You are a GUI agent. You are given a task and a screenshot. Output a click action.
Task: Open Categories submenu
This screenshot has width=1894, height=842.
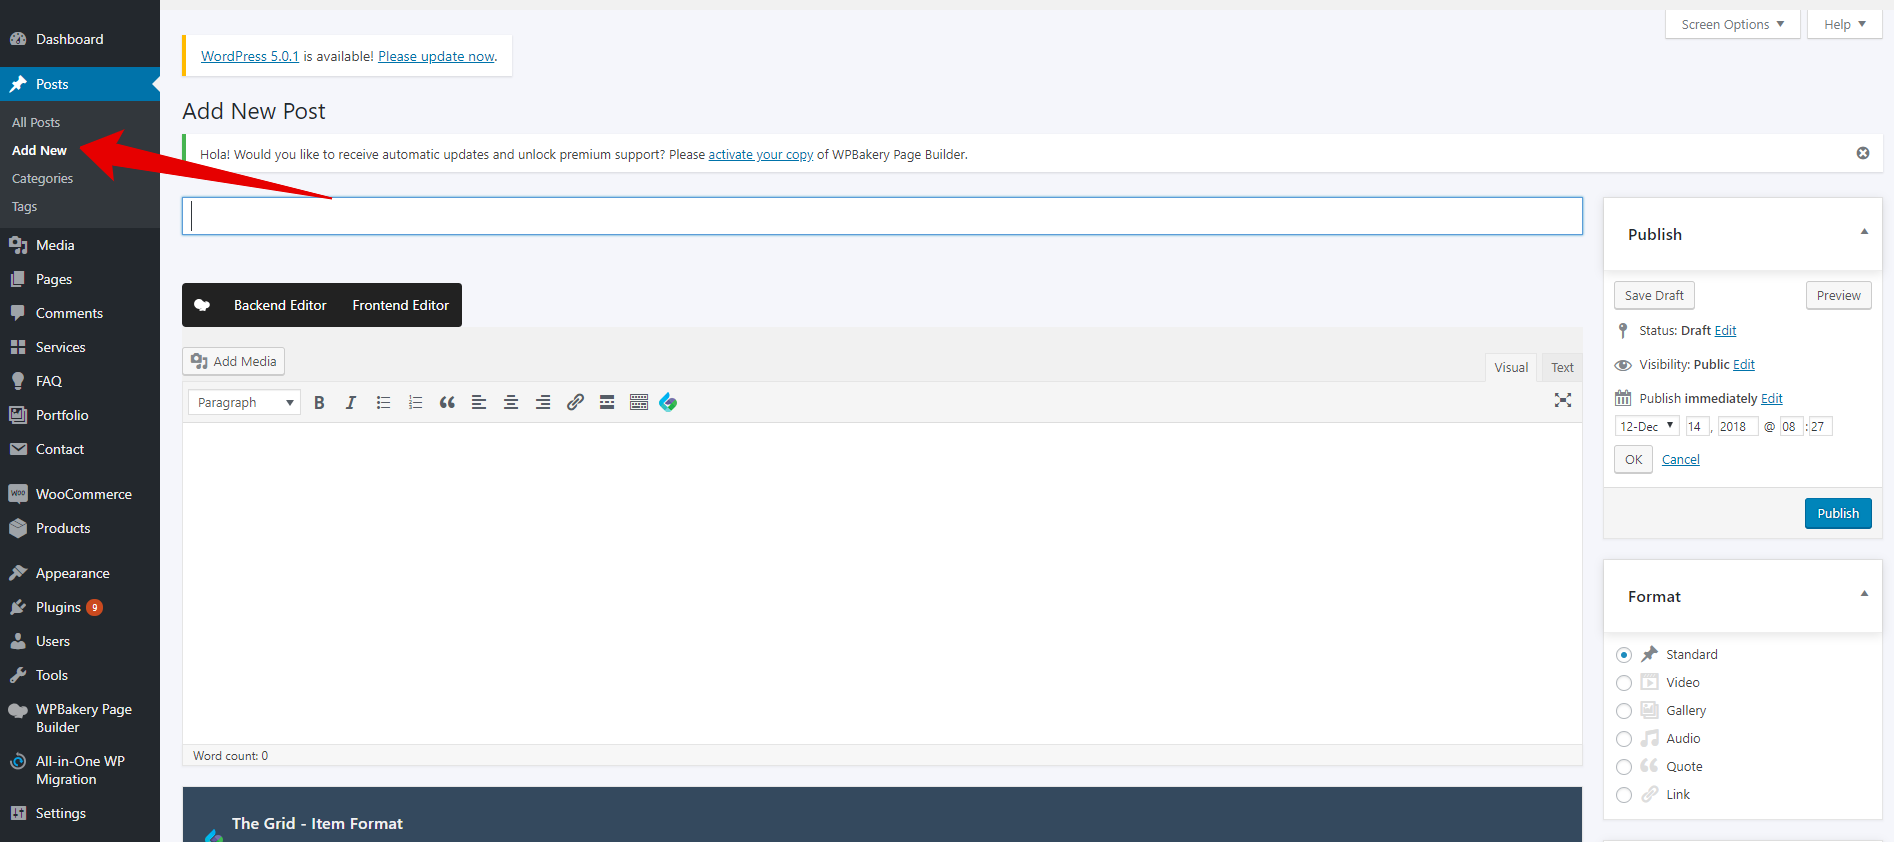point(42,178)
